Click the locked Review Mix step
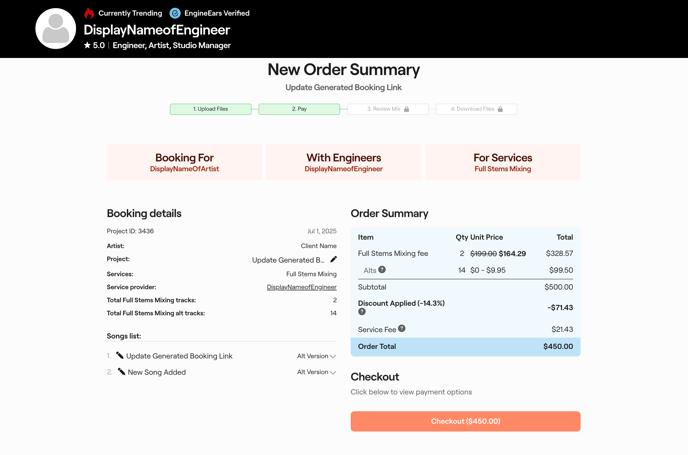The image size is (688, 455). click(388, 109)
